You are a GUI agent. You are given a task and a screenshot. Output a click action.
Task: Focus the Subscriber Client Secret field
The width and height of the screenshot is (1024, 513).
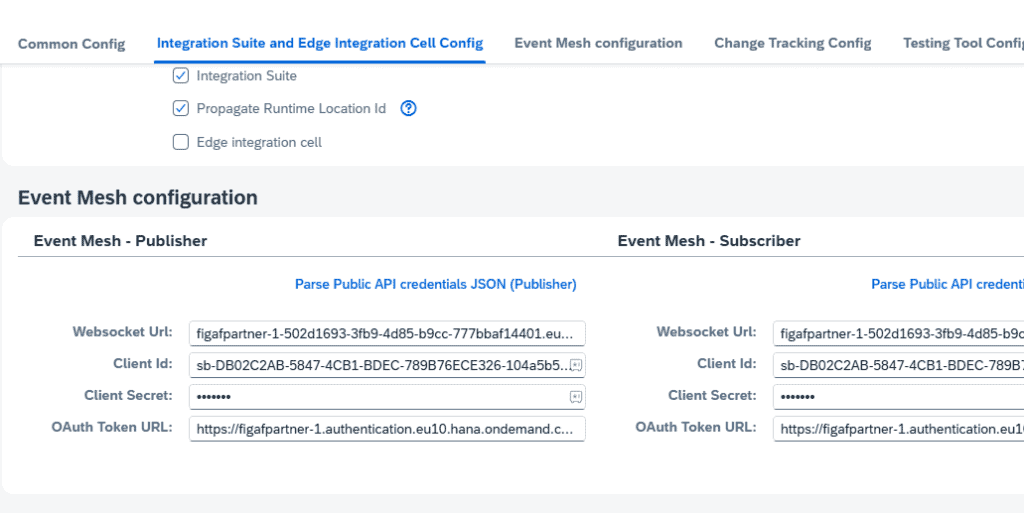[x=899, y=397]
